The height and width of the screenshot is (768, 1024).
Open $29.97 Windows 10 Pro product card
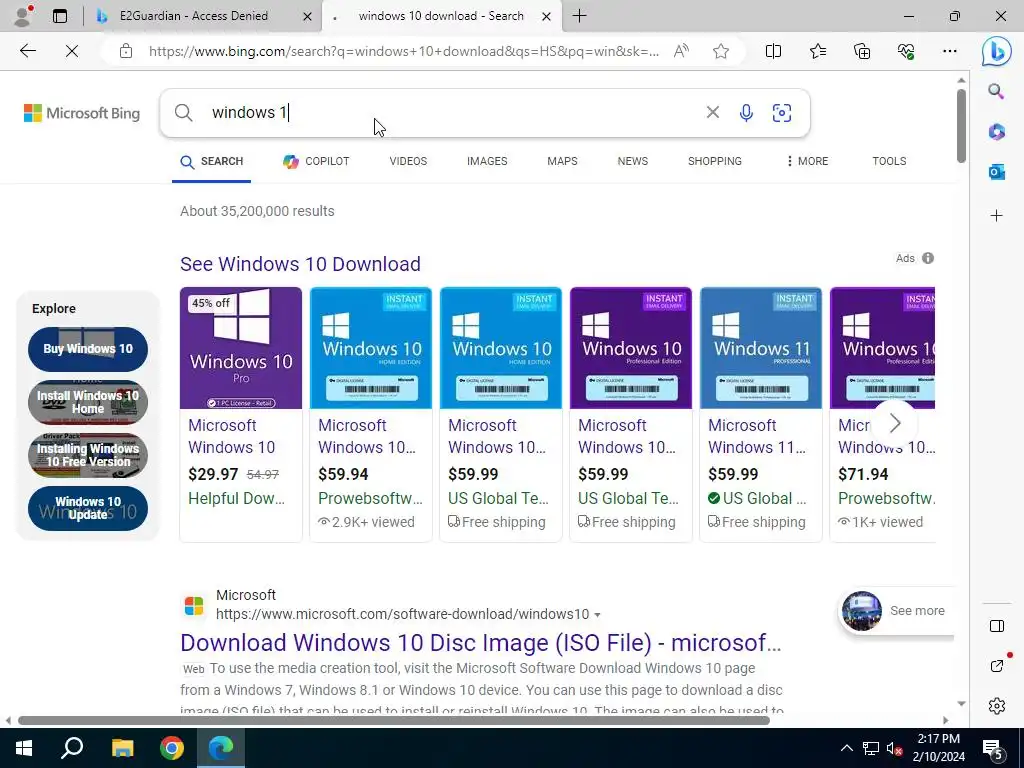[241, 414]
